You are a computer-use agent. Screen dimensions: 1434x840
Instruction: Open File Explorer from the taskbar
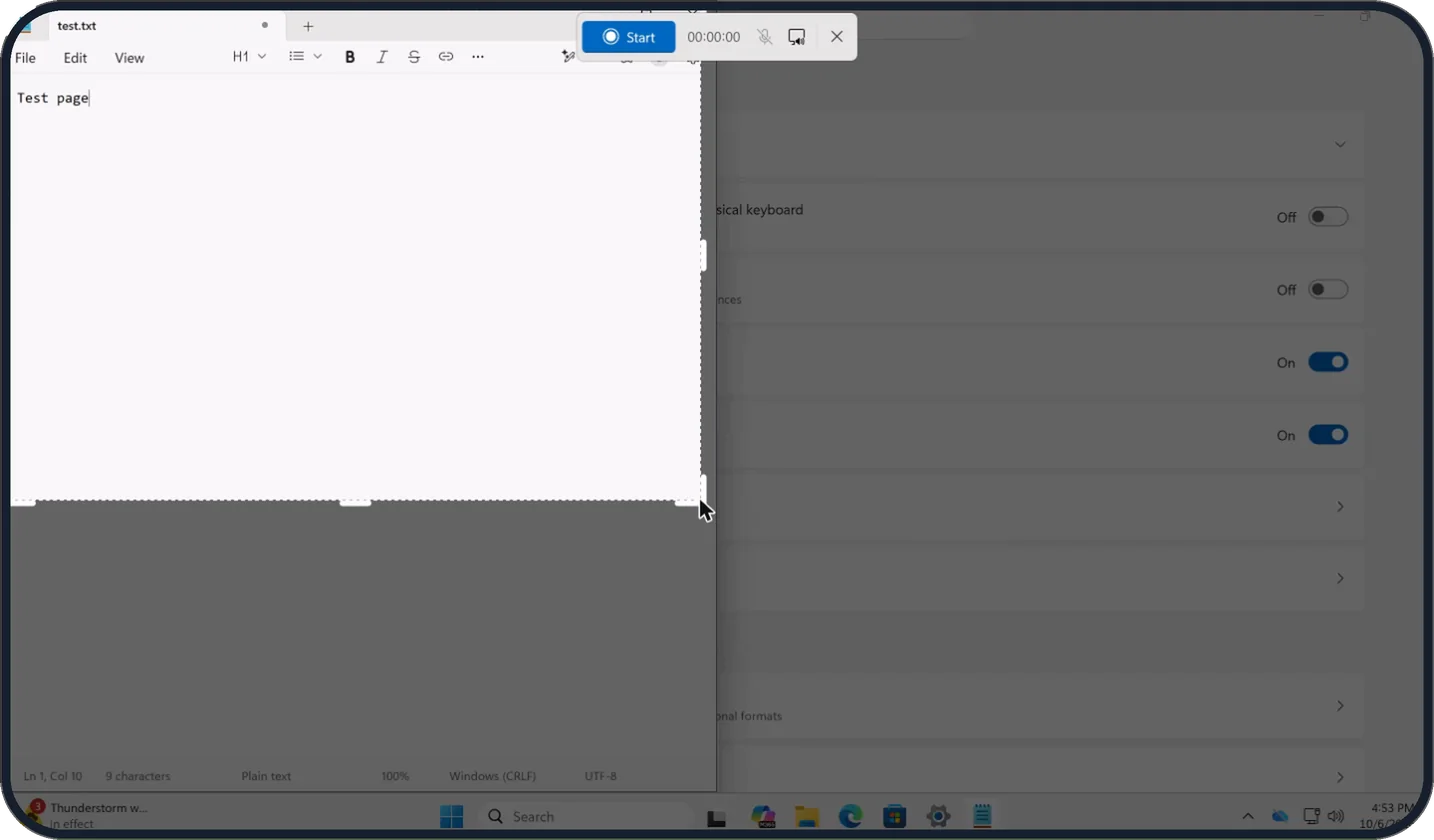(x=807, y=816)
